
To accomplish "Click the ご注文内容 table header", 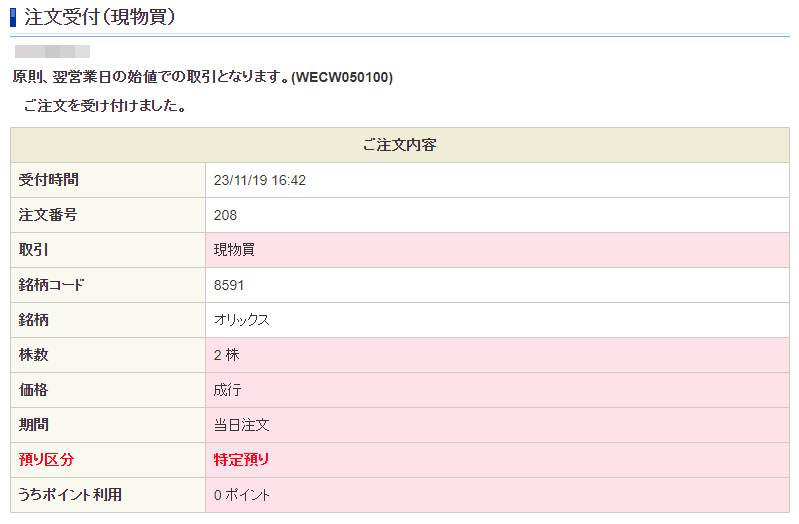I will [399, 145].
